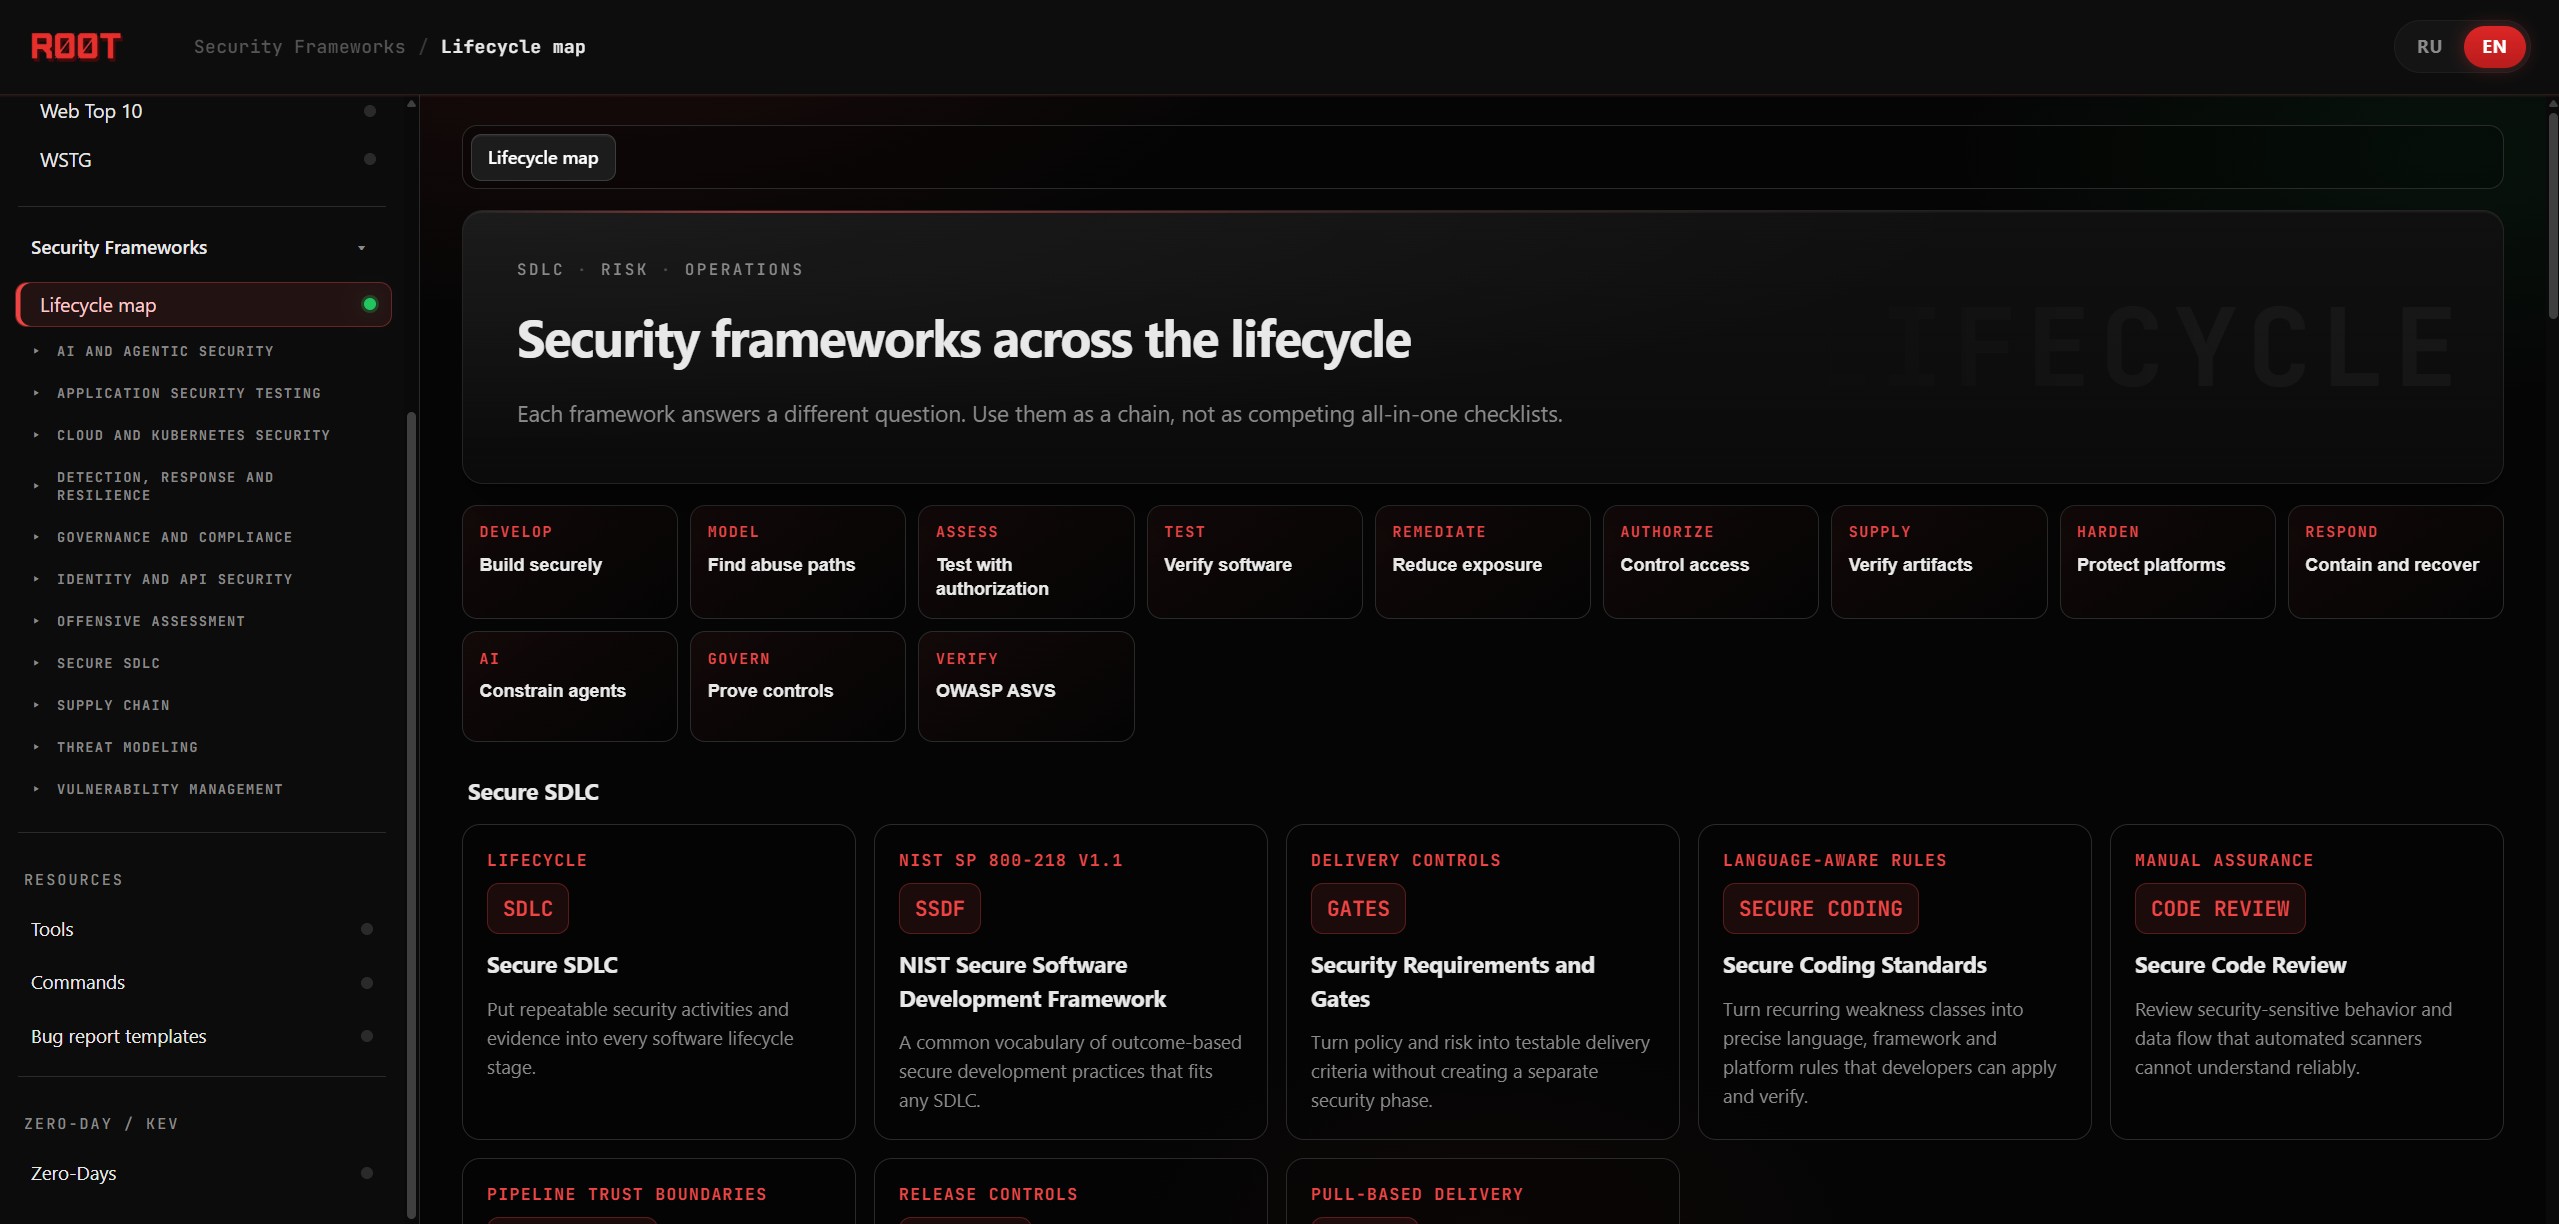Click main page scrollbar thumb
The height and width of the screenshot is (1224, 2559).
pos(2553,215)
